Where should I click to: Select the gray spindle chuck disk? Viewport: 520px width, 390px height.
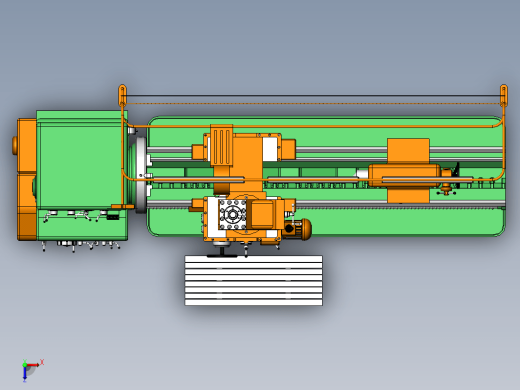pyautogui.click(x=141, y=176)
